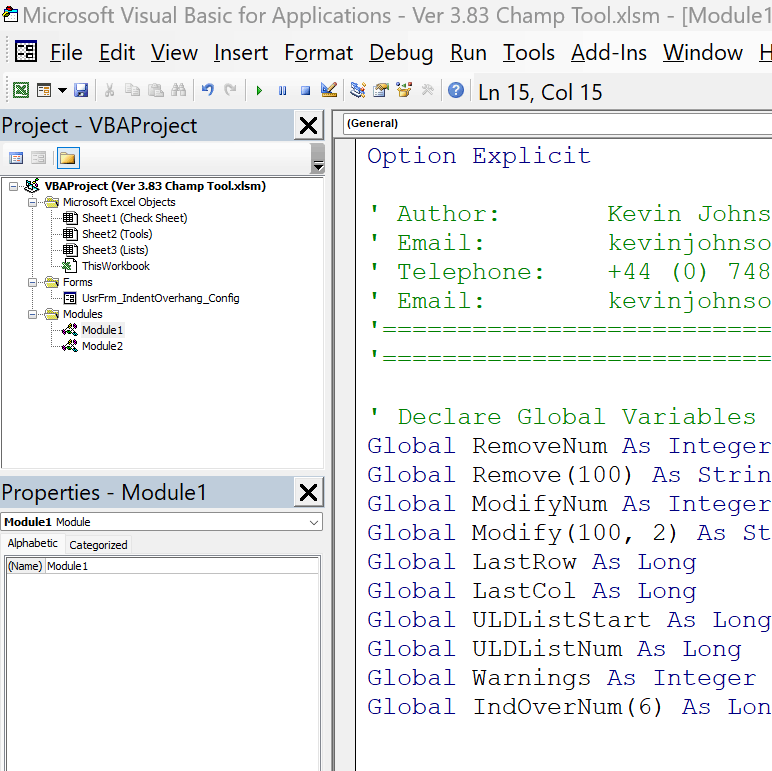Collapse the Microsoft Excel Objects folder
This screenshot has width=772, height=771.
[x=32, y=202]
